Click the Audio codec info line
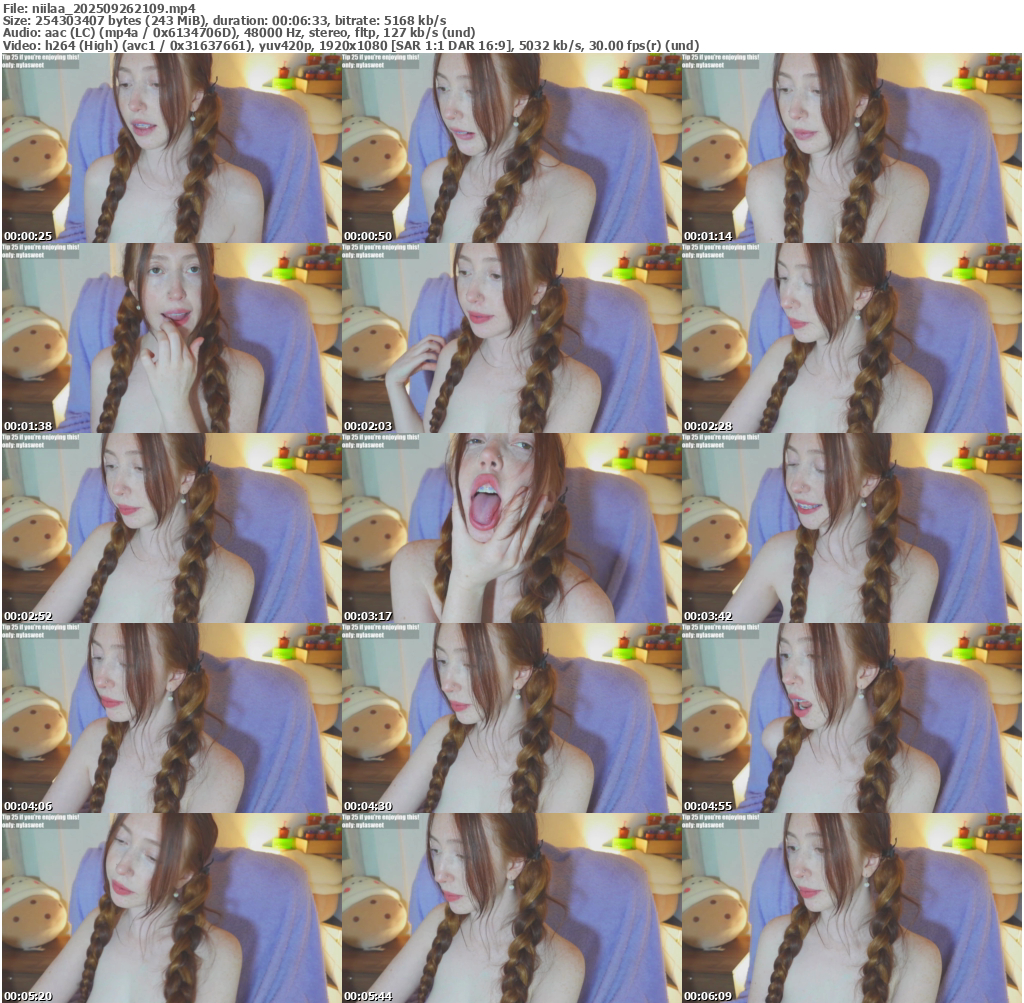 tap(239, 32)
